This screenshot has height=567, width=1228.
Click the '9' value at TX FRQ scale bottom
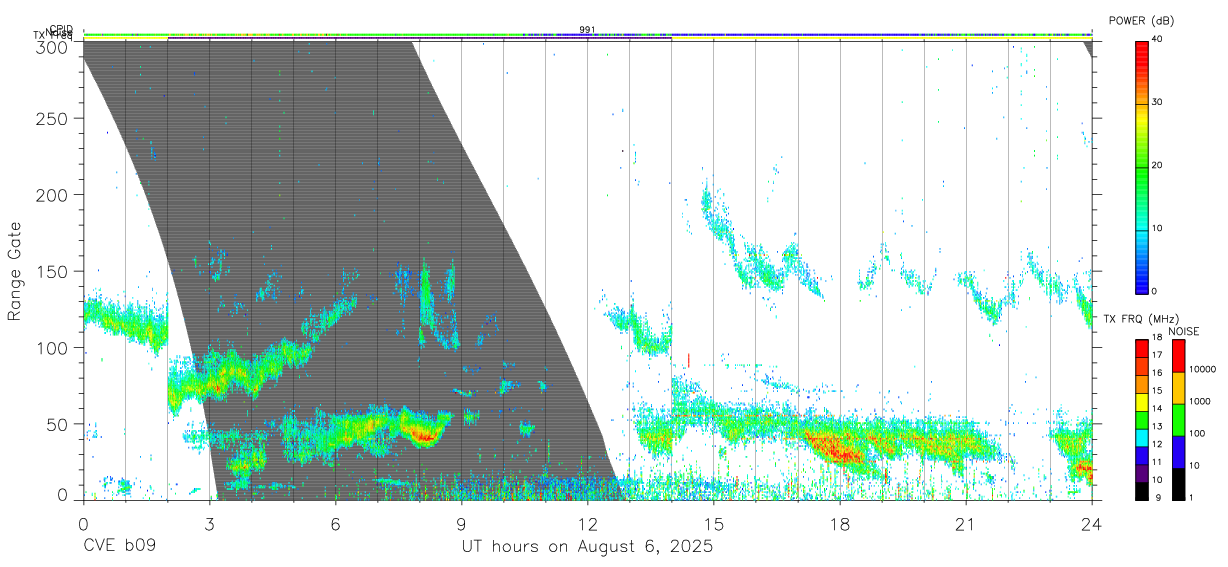pos(1156,497)
